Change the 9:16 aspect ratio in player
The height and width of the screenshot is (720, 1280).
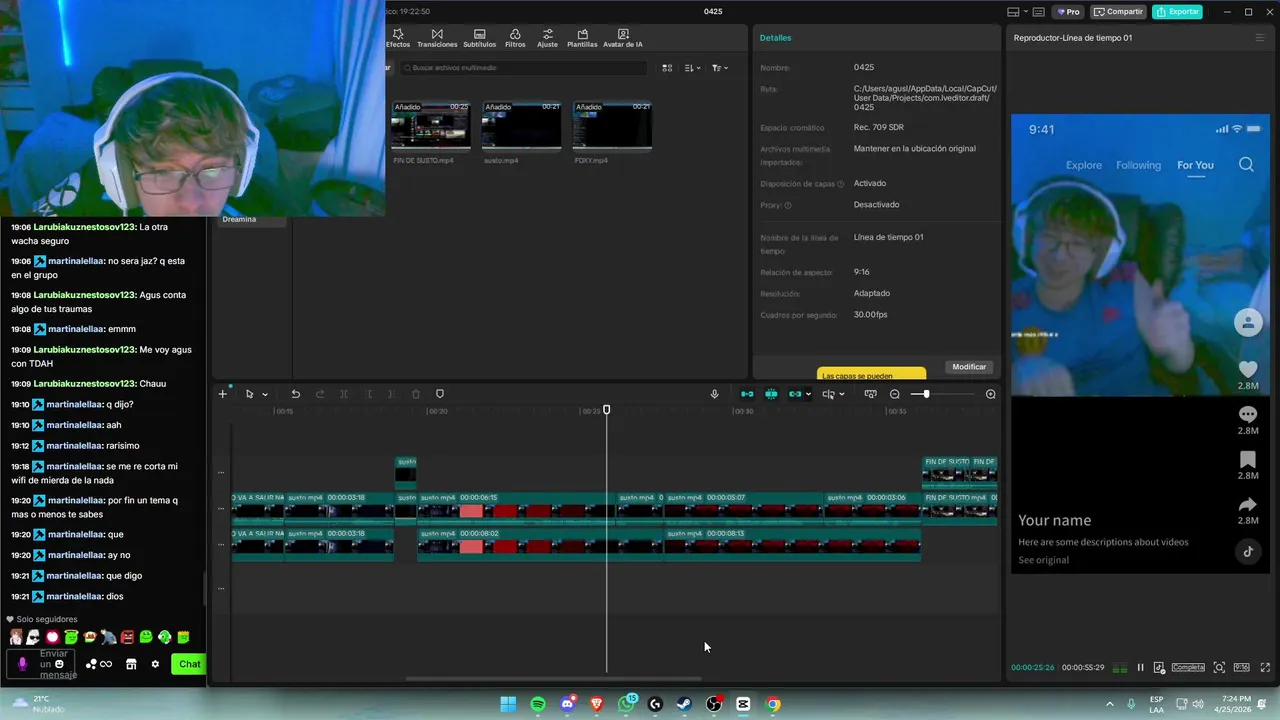pos(1241,667)
